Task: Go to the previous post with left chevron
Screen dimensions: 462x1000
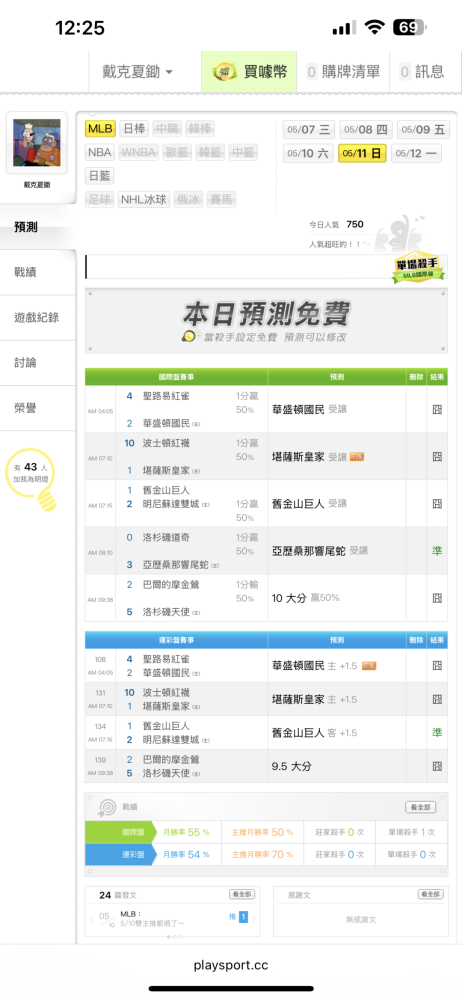Action: click(91, 919)
